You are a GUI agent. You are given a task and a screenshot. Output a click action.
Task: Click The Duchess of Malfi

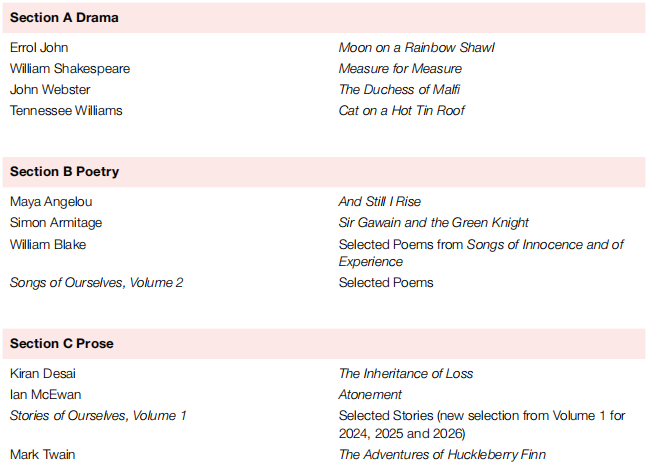tap(399, 90)
